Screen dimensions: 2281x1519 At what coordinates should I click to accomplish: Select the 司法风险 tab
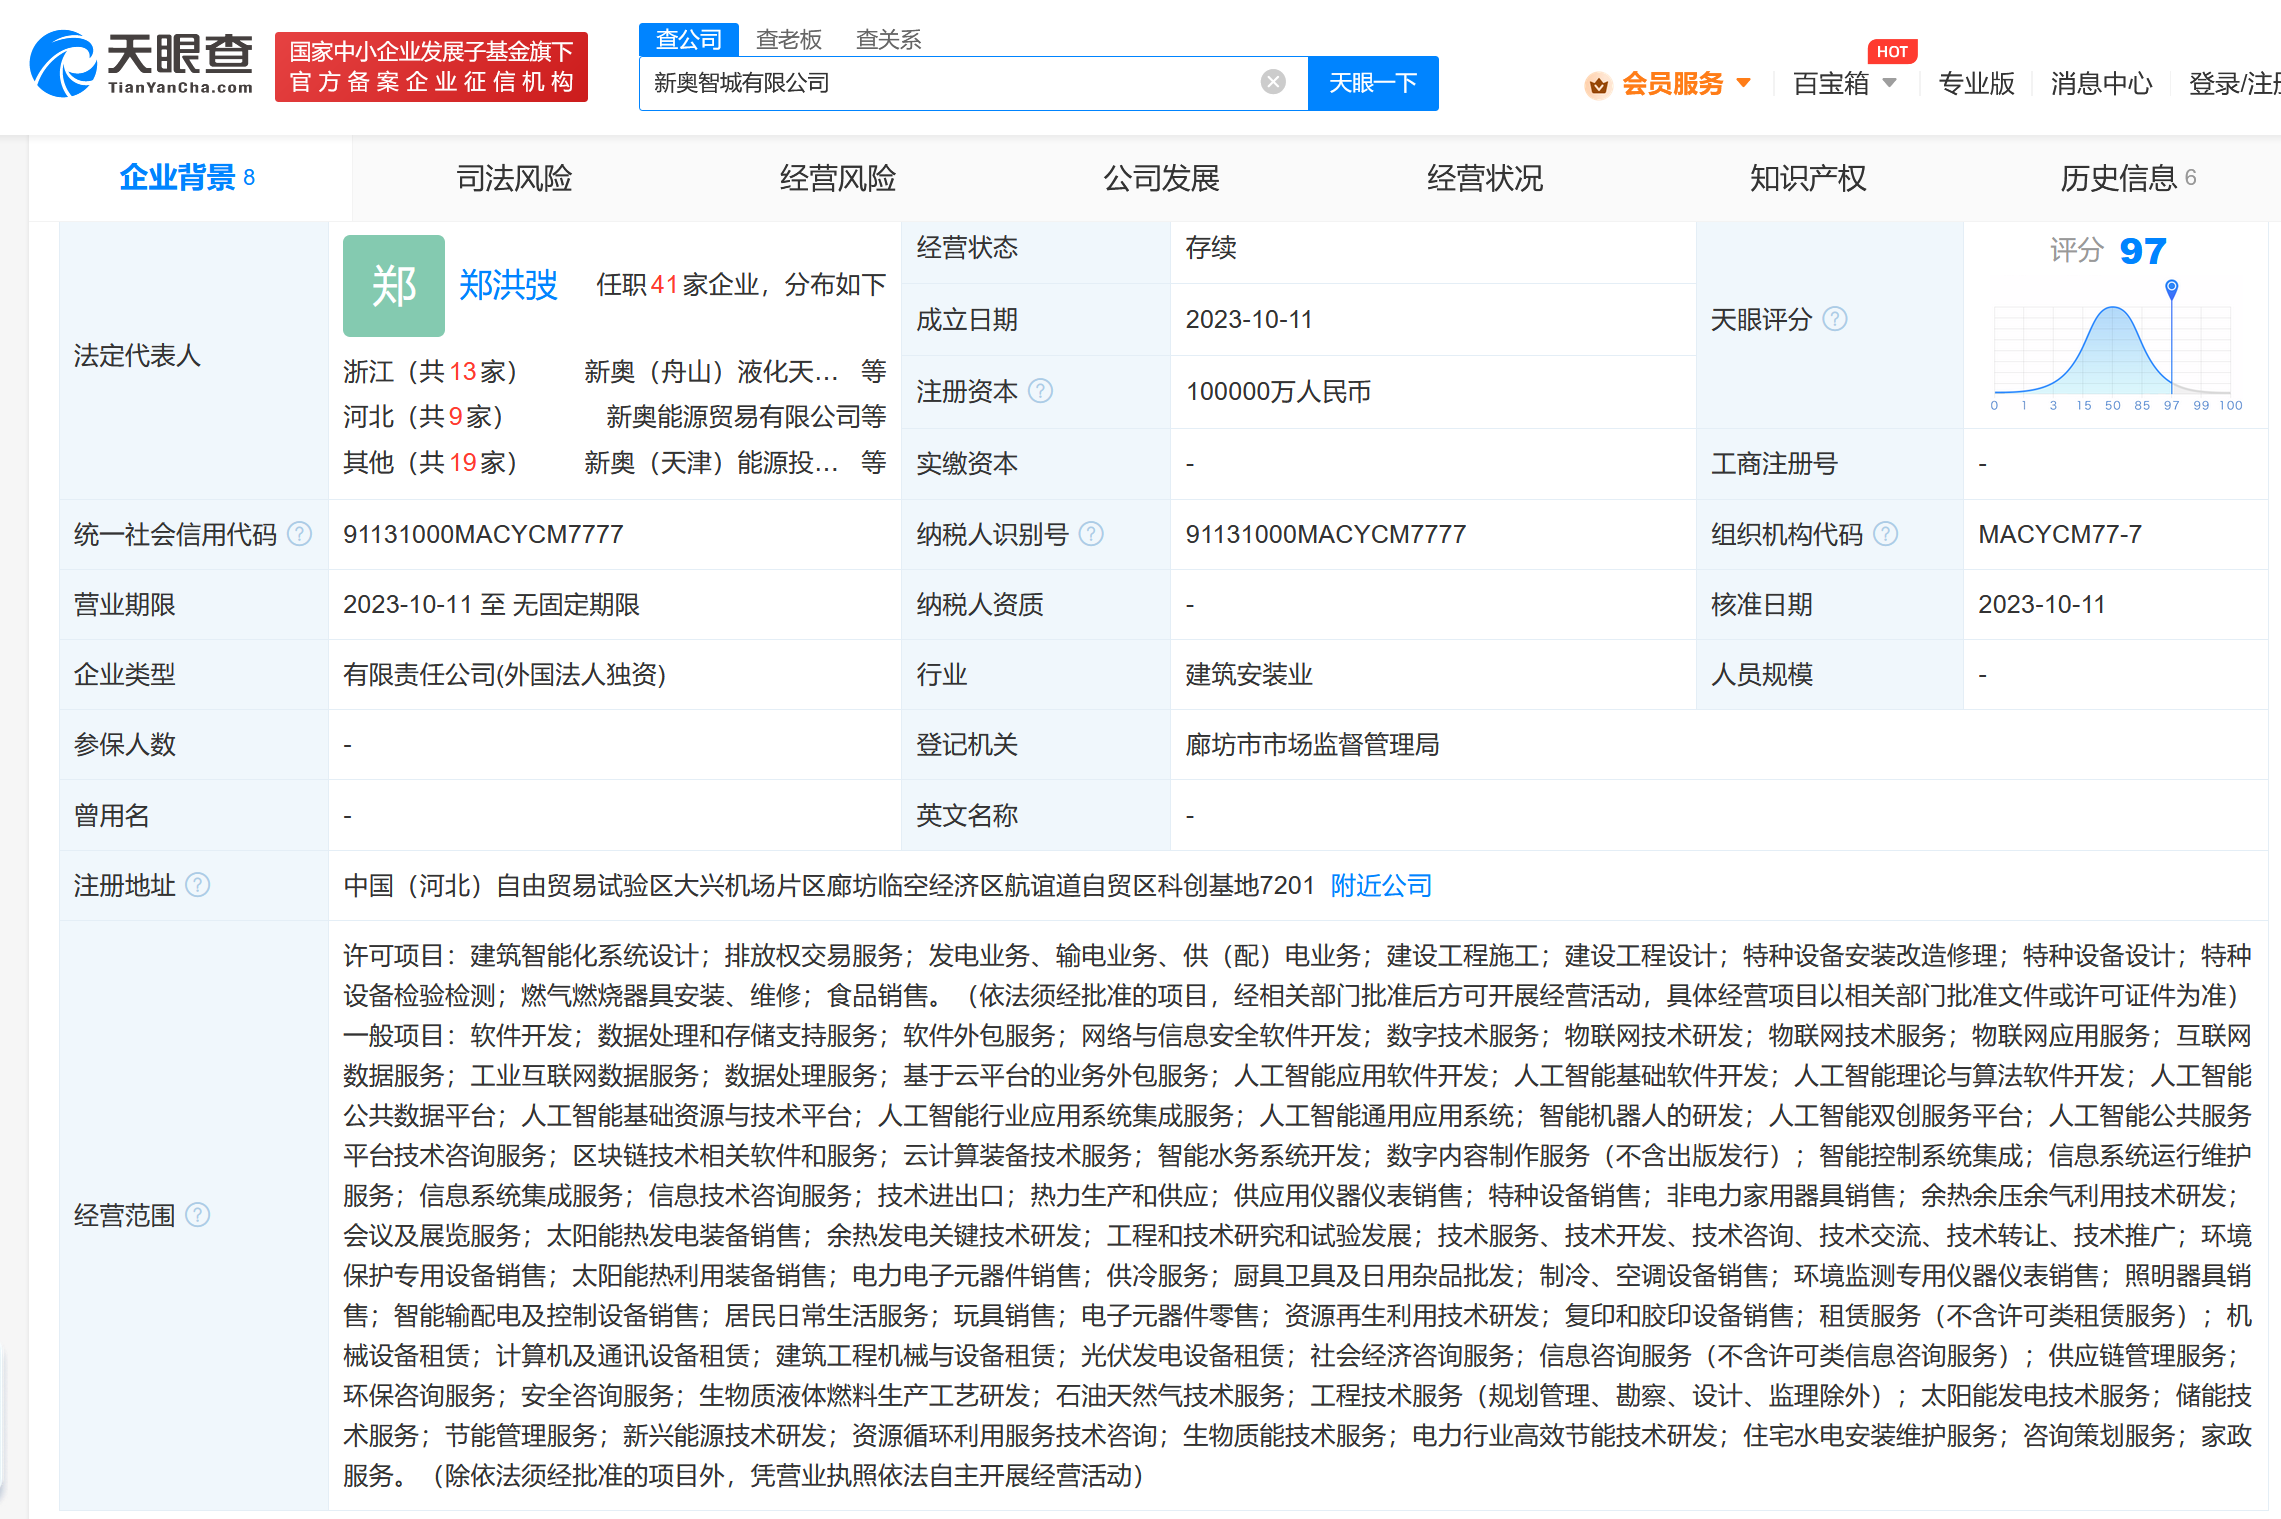click(514, 178)
